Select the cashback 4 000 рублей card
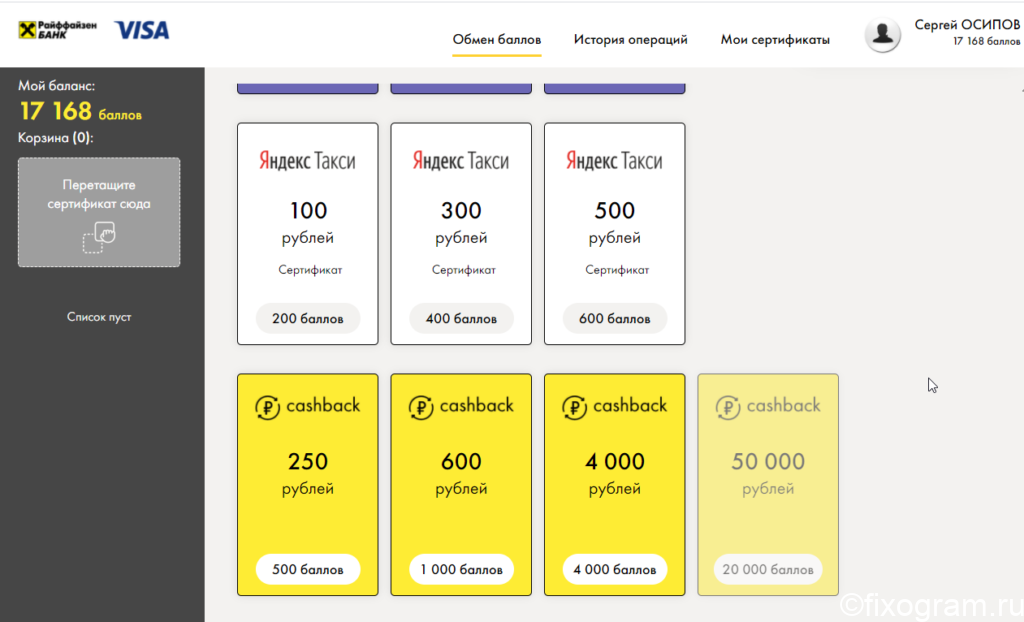Viewport: 1024px width, 622px height. point(615,484)
